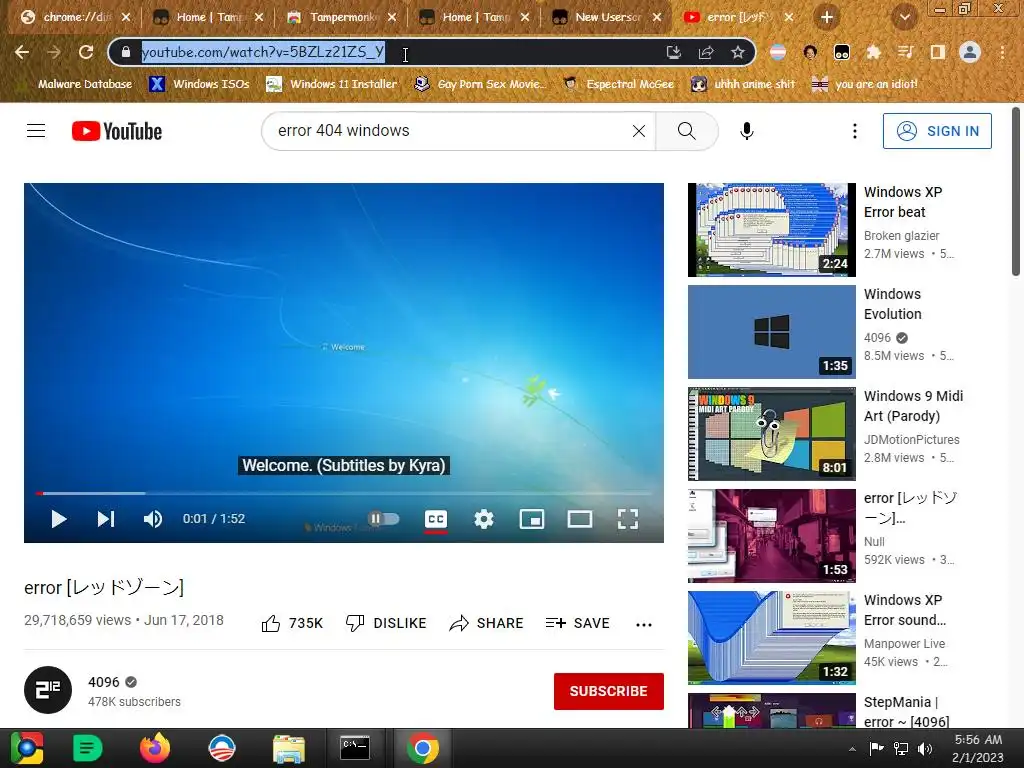Screen dimensions: 1024x768
Task: Go back in browser
Action: tap(22, 52)
